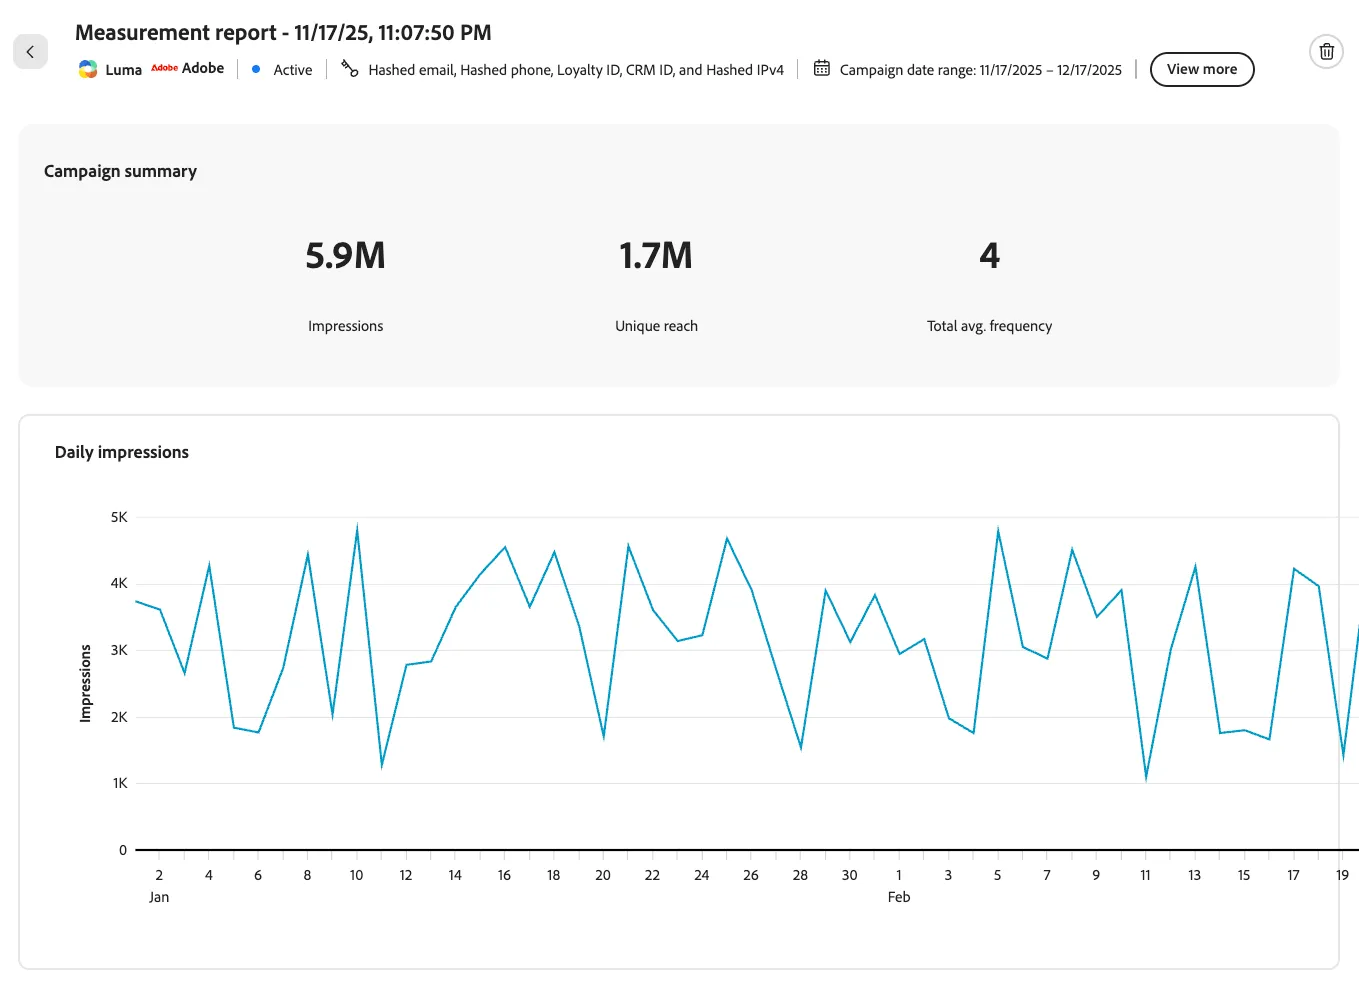Click the total avg. frequency value 4
1359x988 pixels.
click(x=989, y=256)
